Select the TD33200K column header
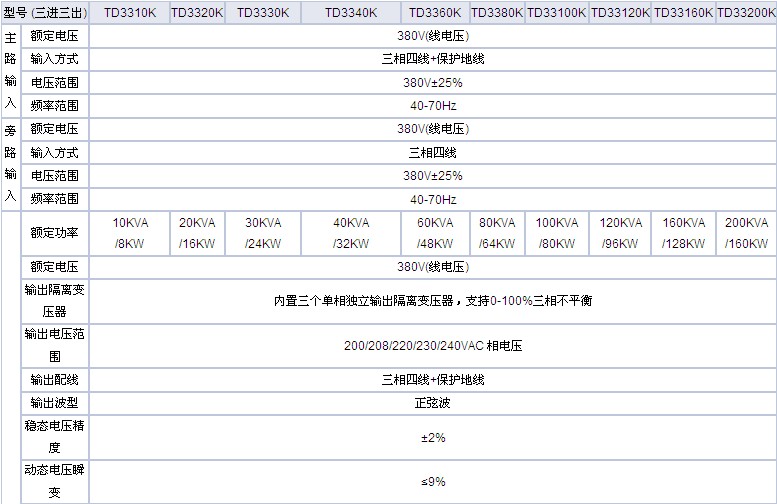Viewport: 777px width, 504px height. (x=746, y=13)
